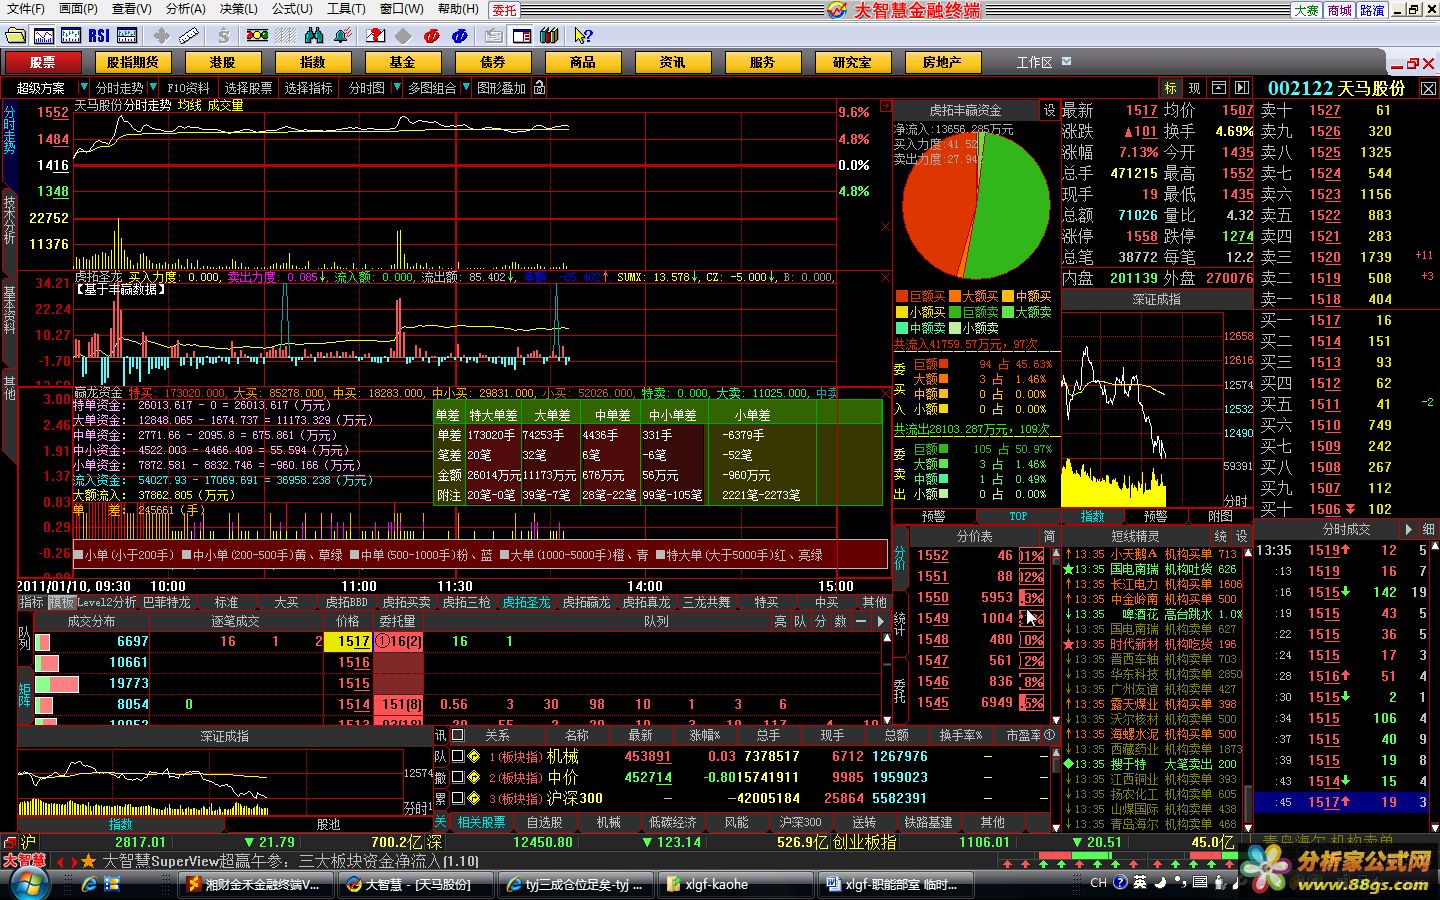Click the skip-to-end icon in quote header
This screenshot has height=900, width=1440.
pos(1242,88)
